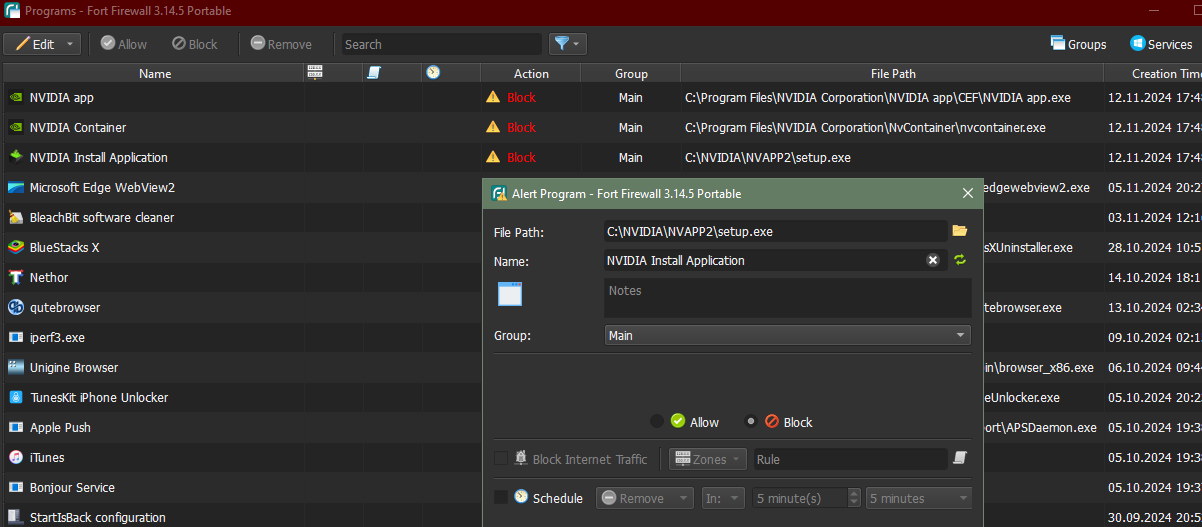Open the filter funnel dropdown
1202x527 pixels.
click(567, 44)
